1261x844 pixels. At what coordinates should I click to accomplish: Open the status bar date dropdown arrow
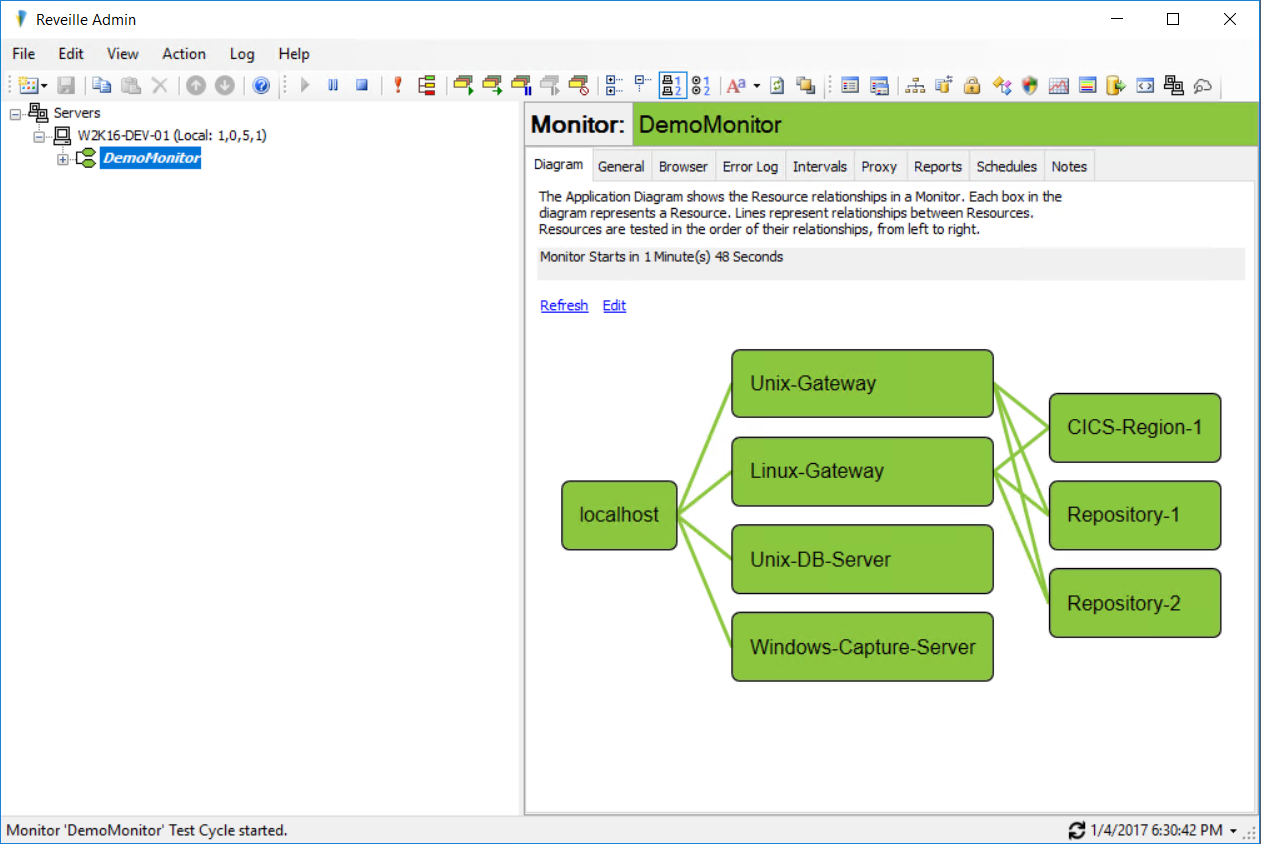tap(1233, 831)
